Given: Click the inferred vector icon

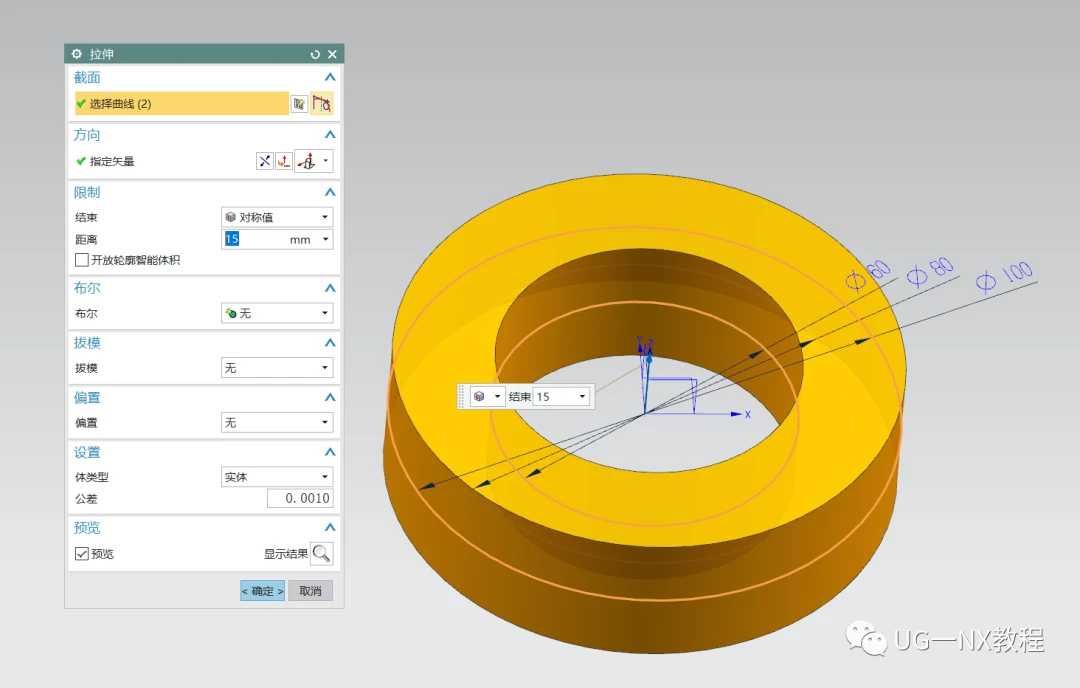Looking at the screenshot, I should 307,161.
